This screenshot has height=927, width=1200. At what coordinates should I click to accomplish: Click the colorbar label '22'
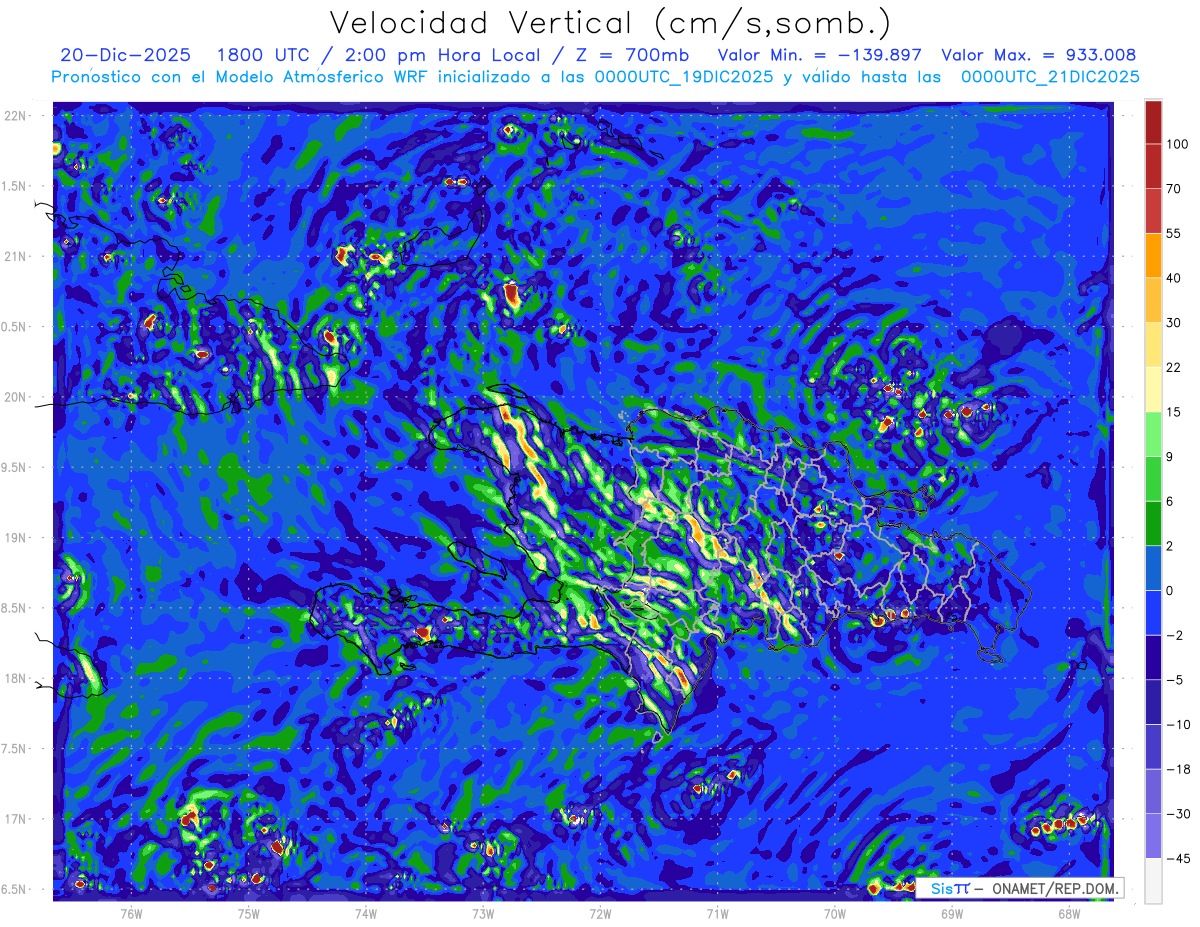[x=1173, y=367]
